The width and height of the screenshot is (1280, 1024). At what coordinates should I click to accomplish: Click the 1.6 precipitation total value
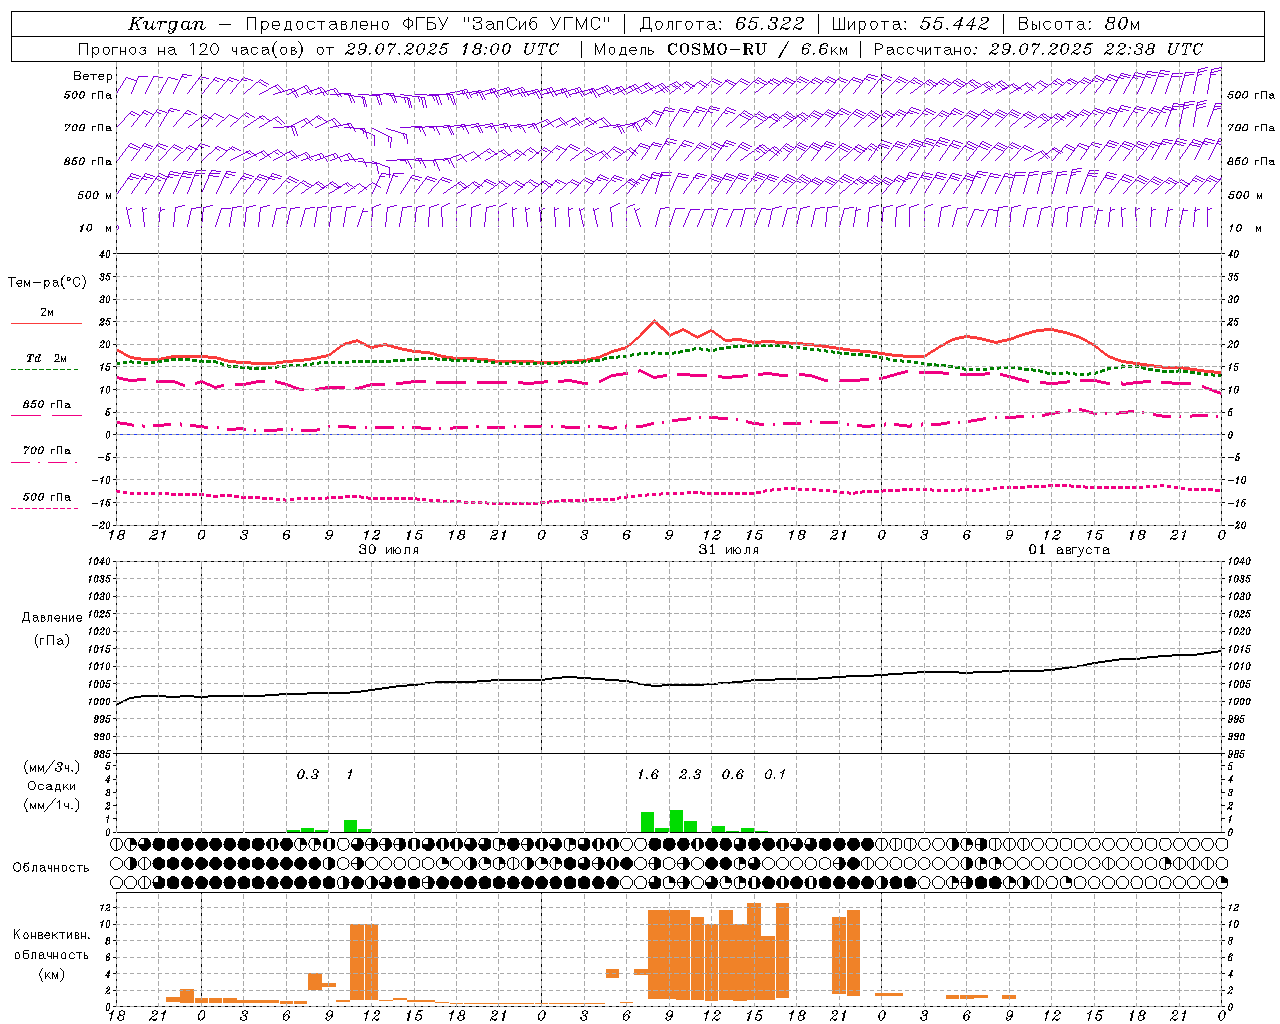point(648,774)
